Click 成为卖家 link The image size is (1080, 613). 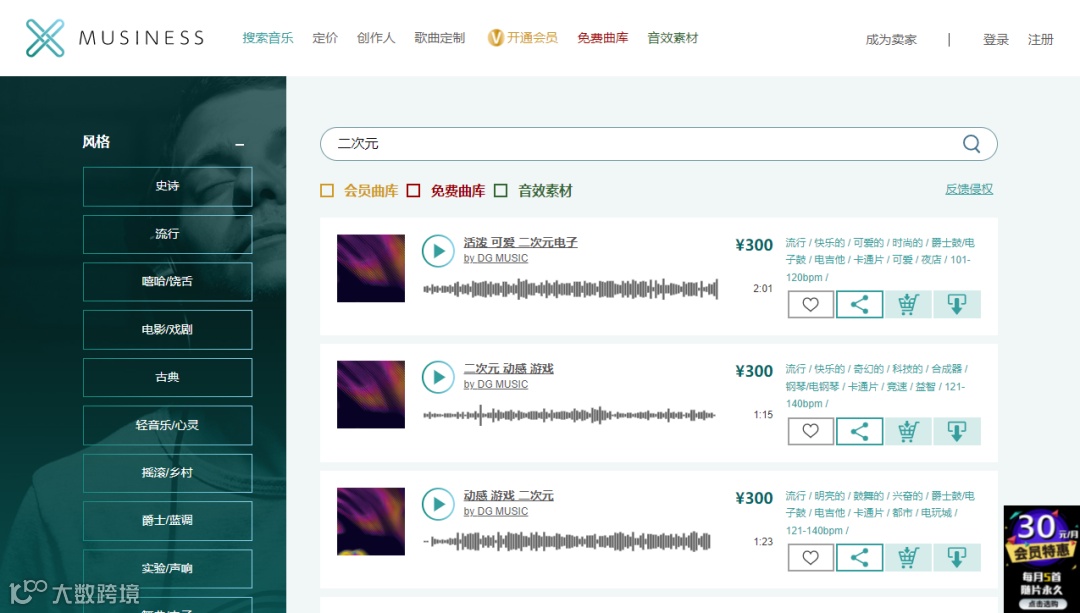[x=891, y=40]
